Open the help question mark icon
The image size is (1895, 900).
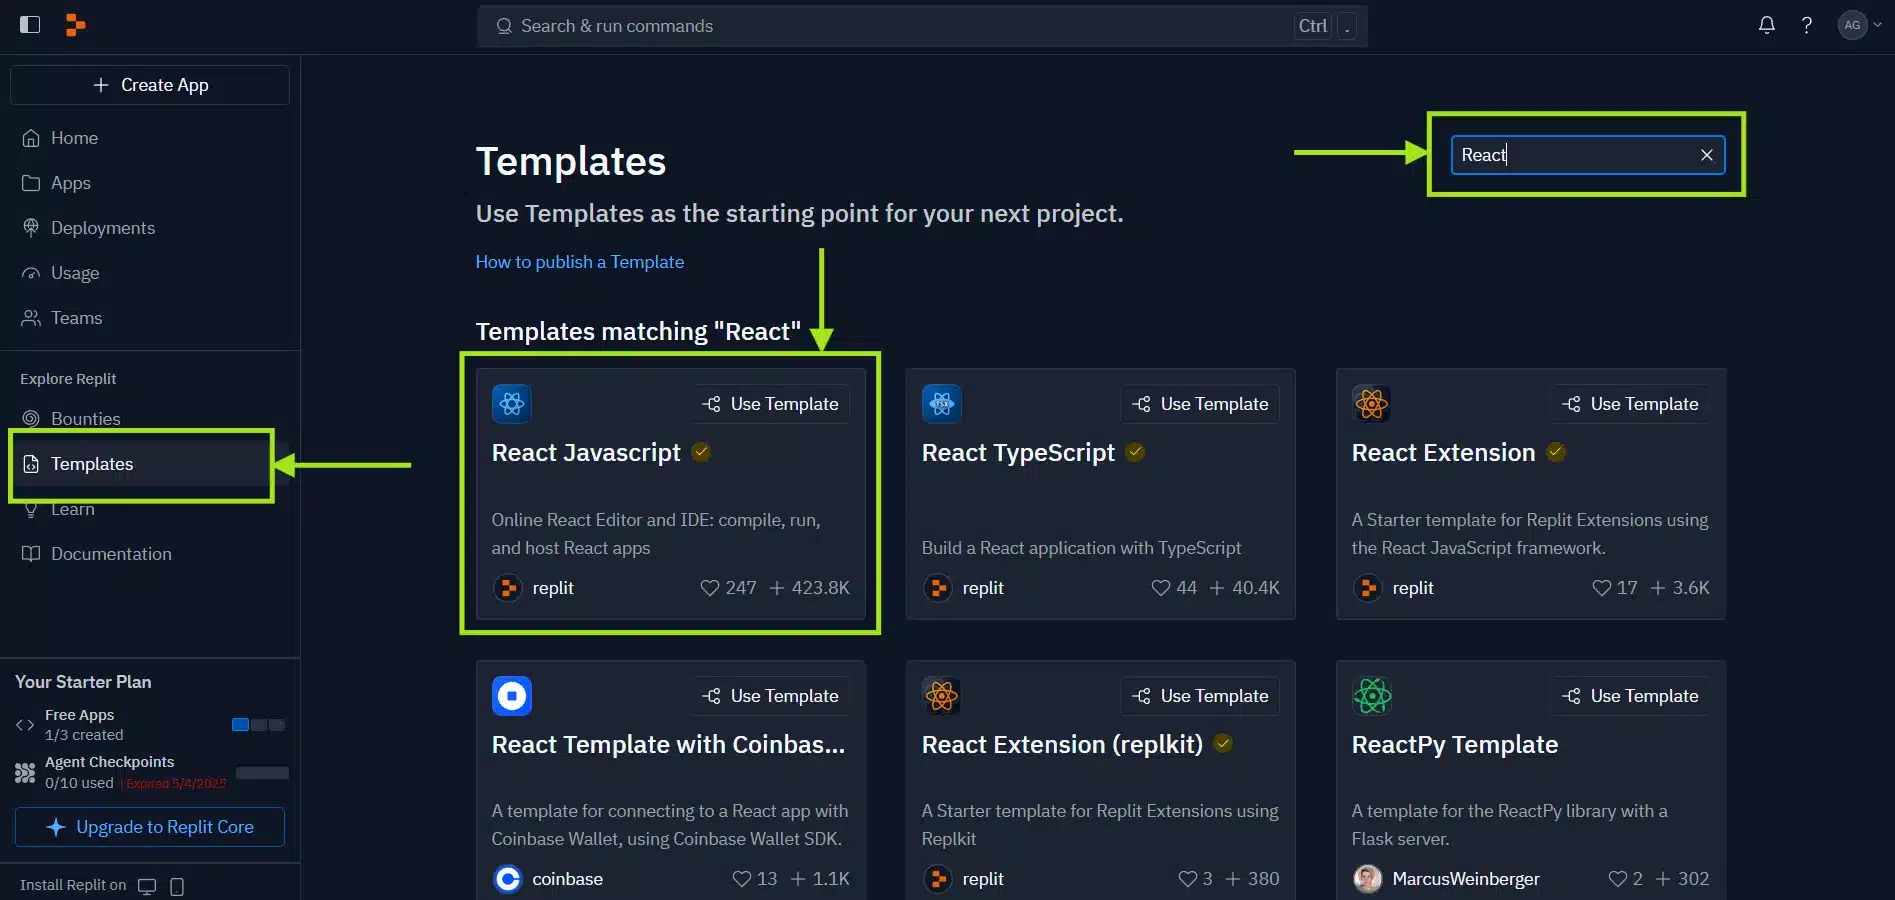[x=1807, y=25]
